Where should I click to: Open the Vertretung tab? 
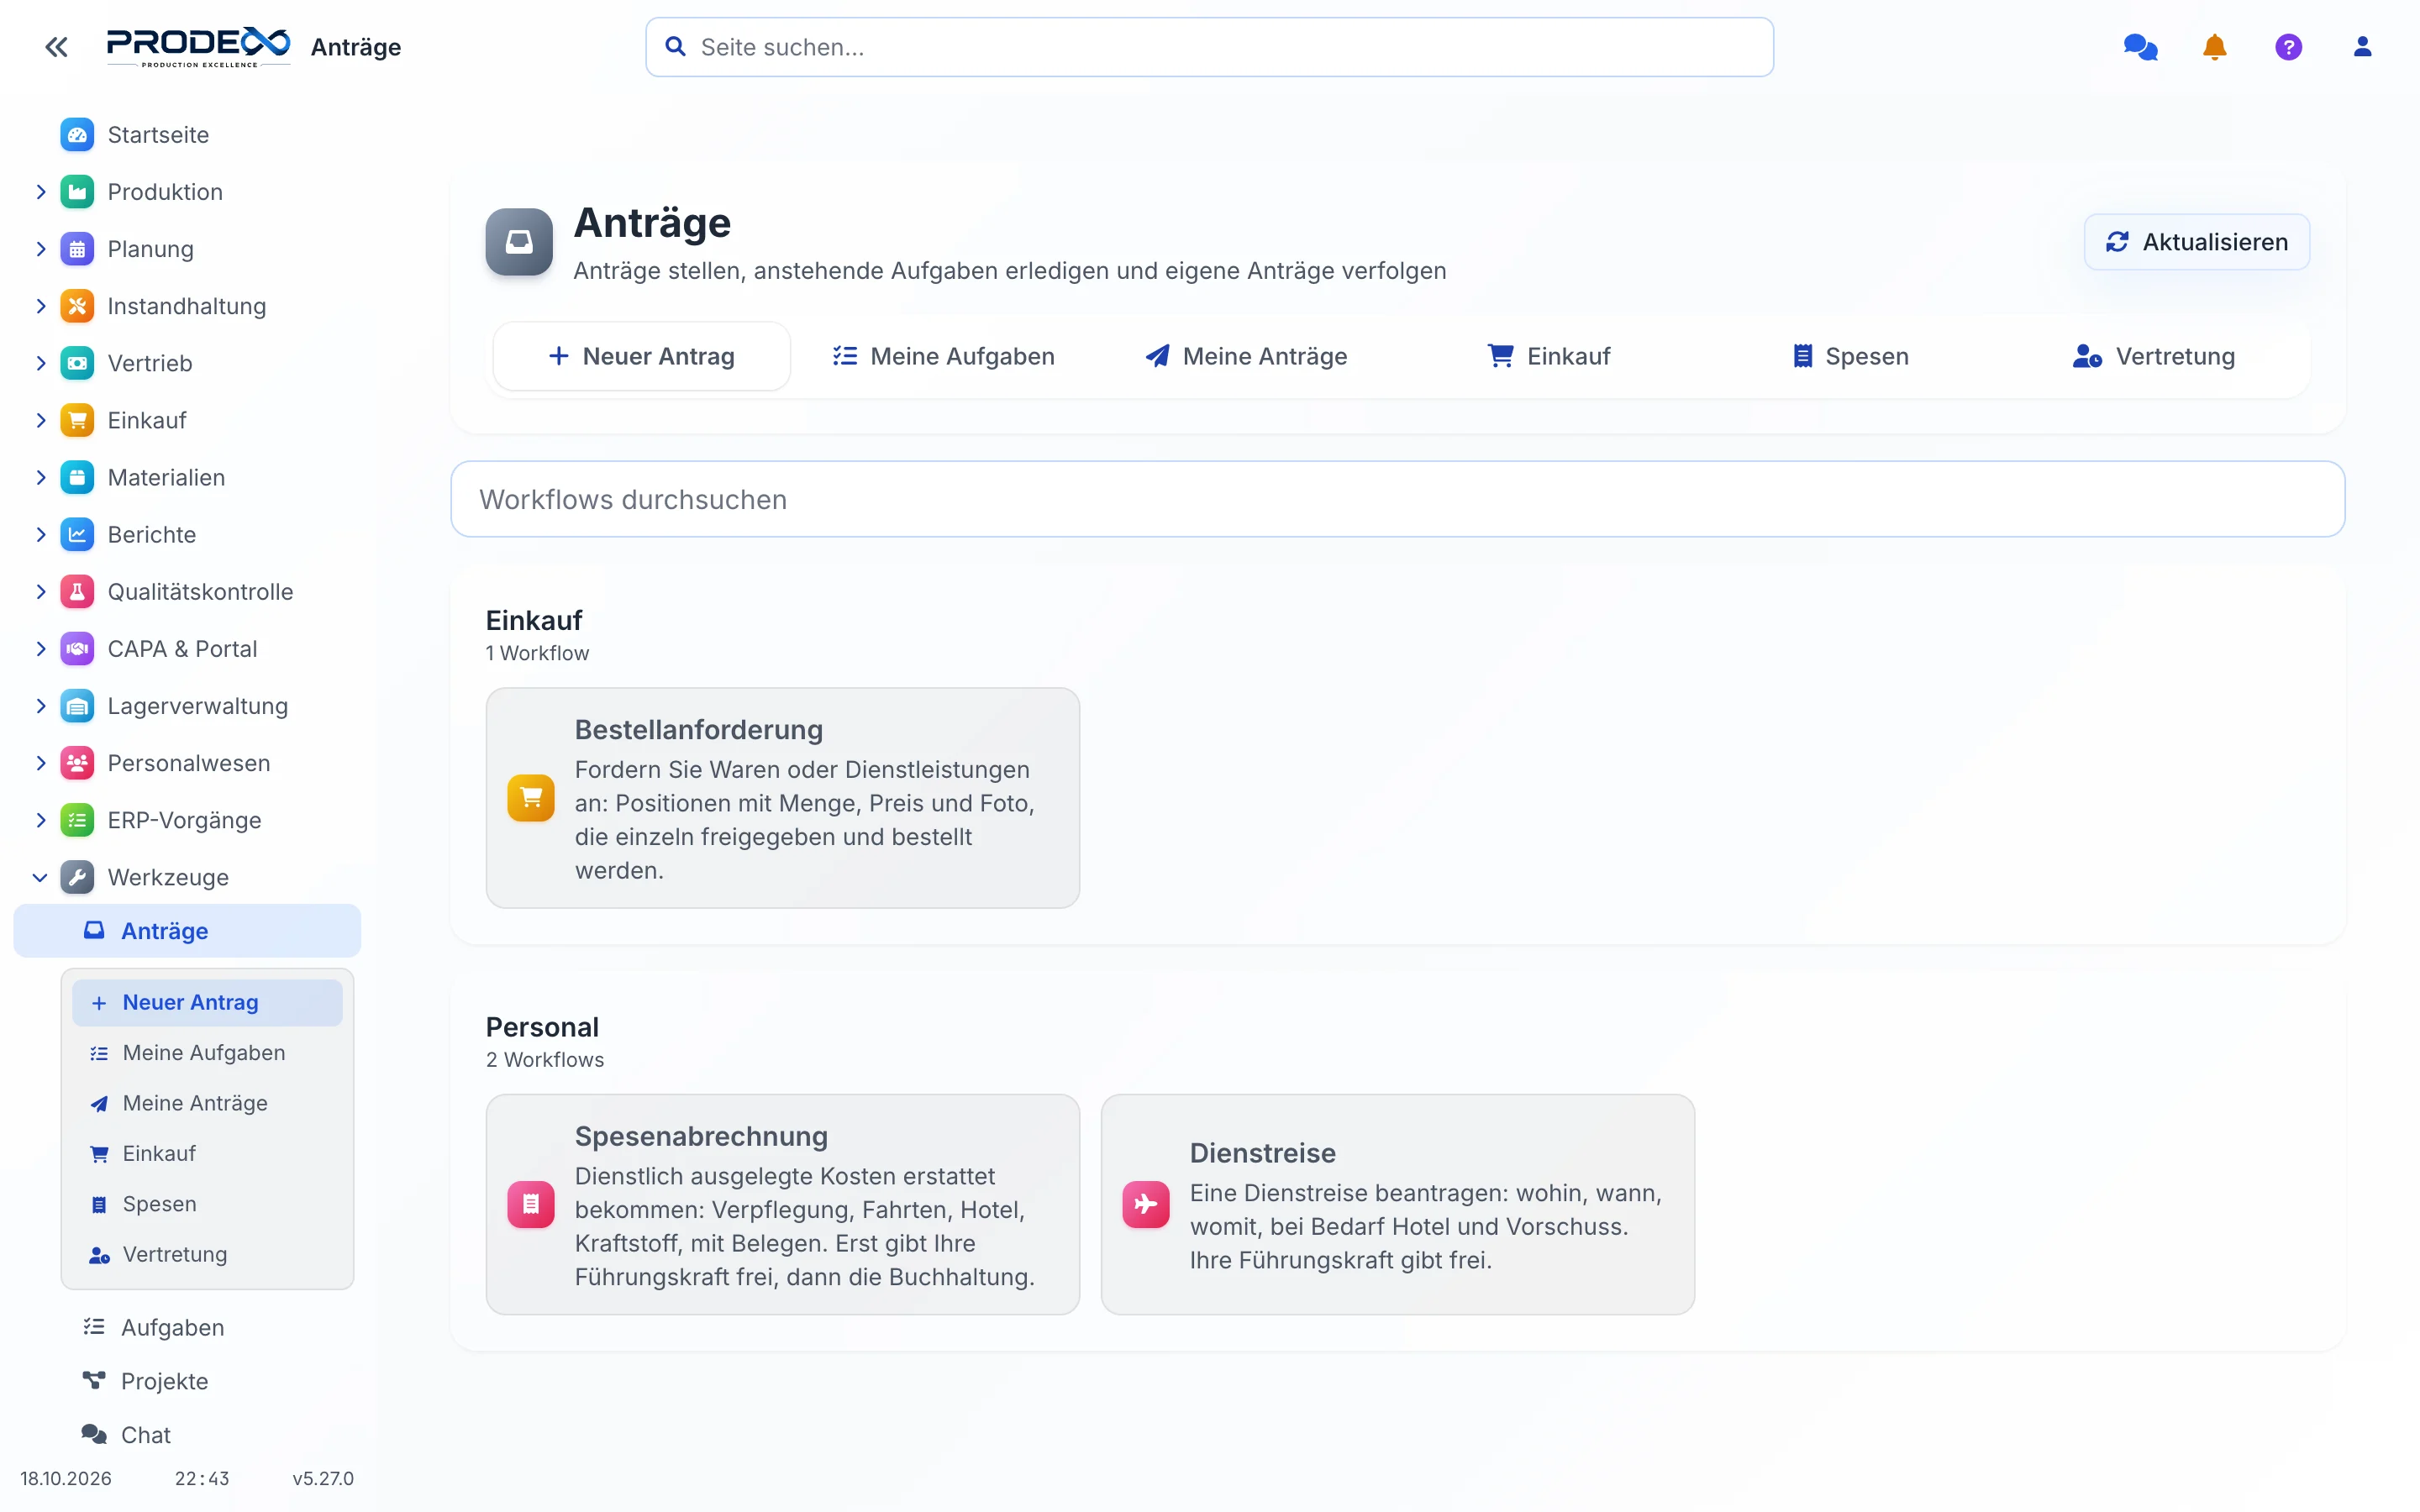2153,356
